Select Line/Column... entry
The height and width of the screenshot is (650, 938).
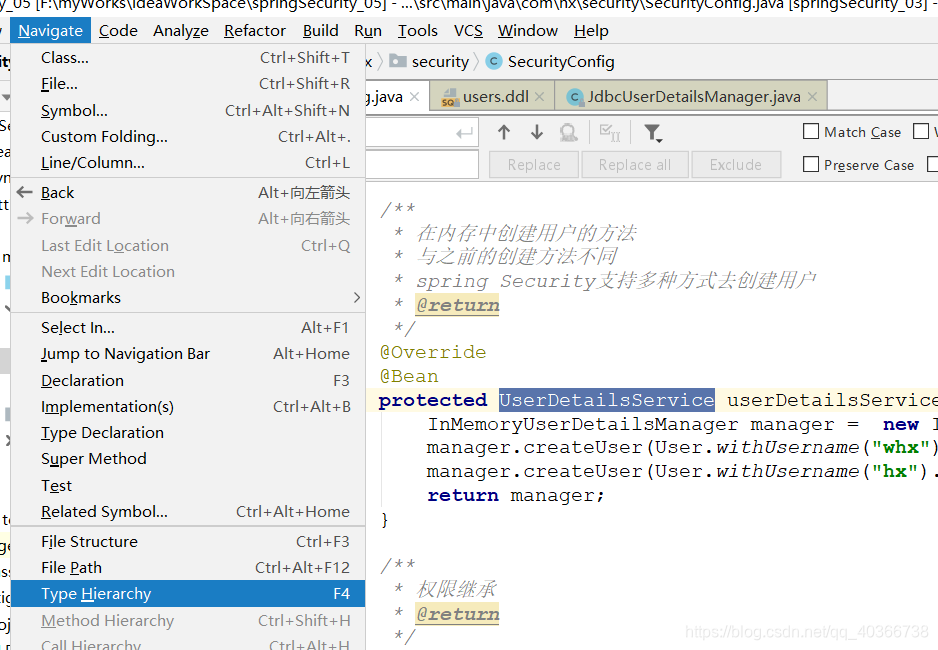point(188,163)
